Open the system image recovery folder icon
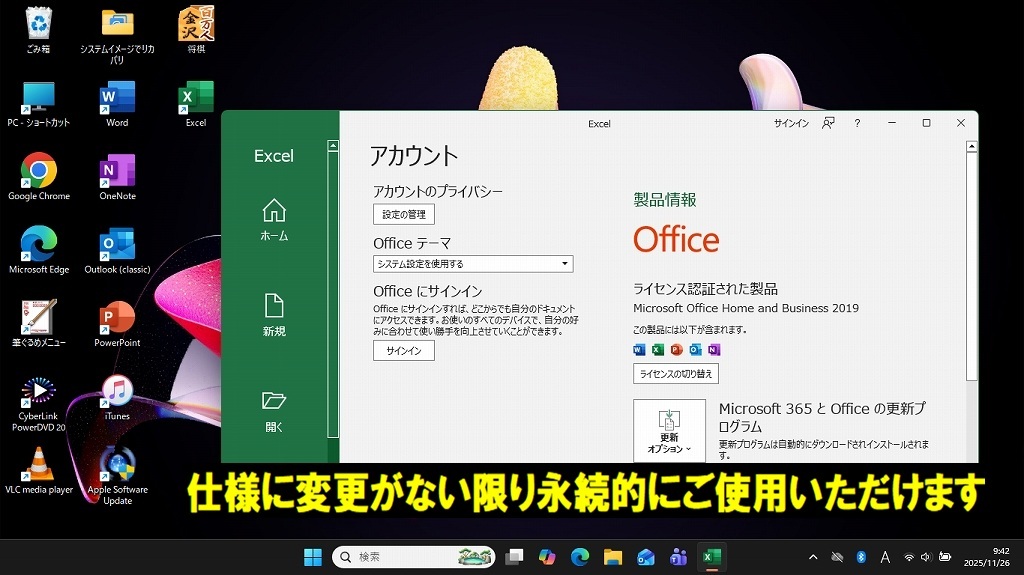This screenshot has width=1024, height=575. (x=118, y=35)
